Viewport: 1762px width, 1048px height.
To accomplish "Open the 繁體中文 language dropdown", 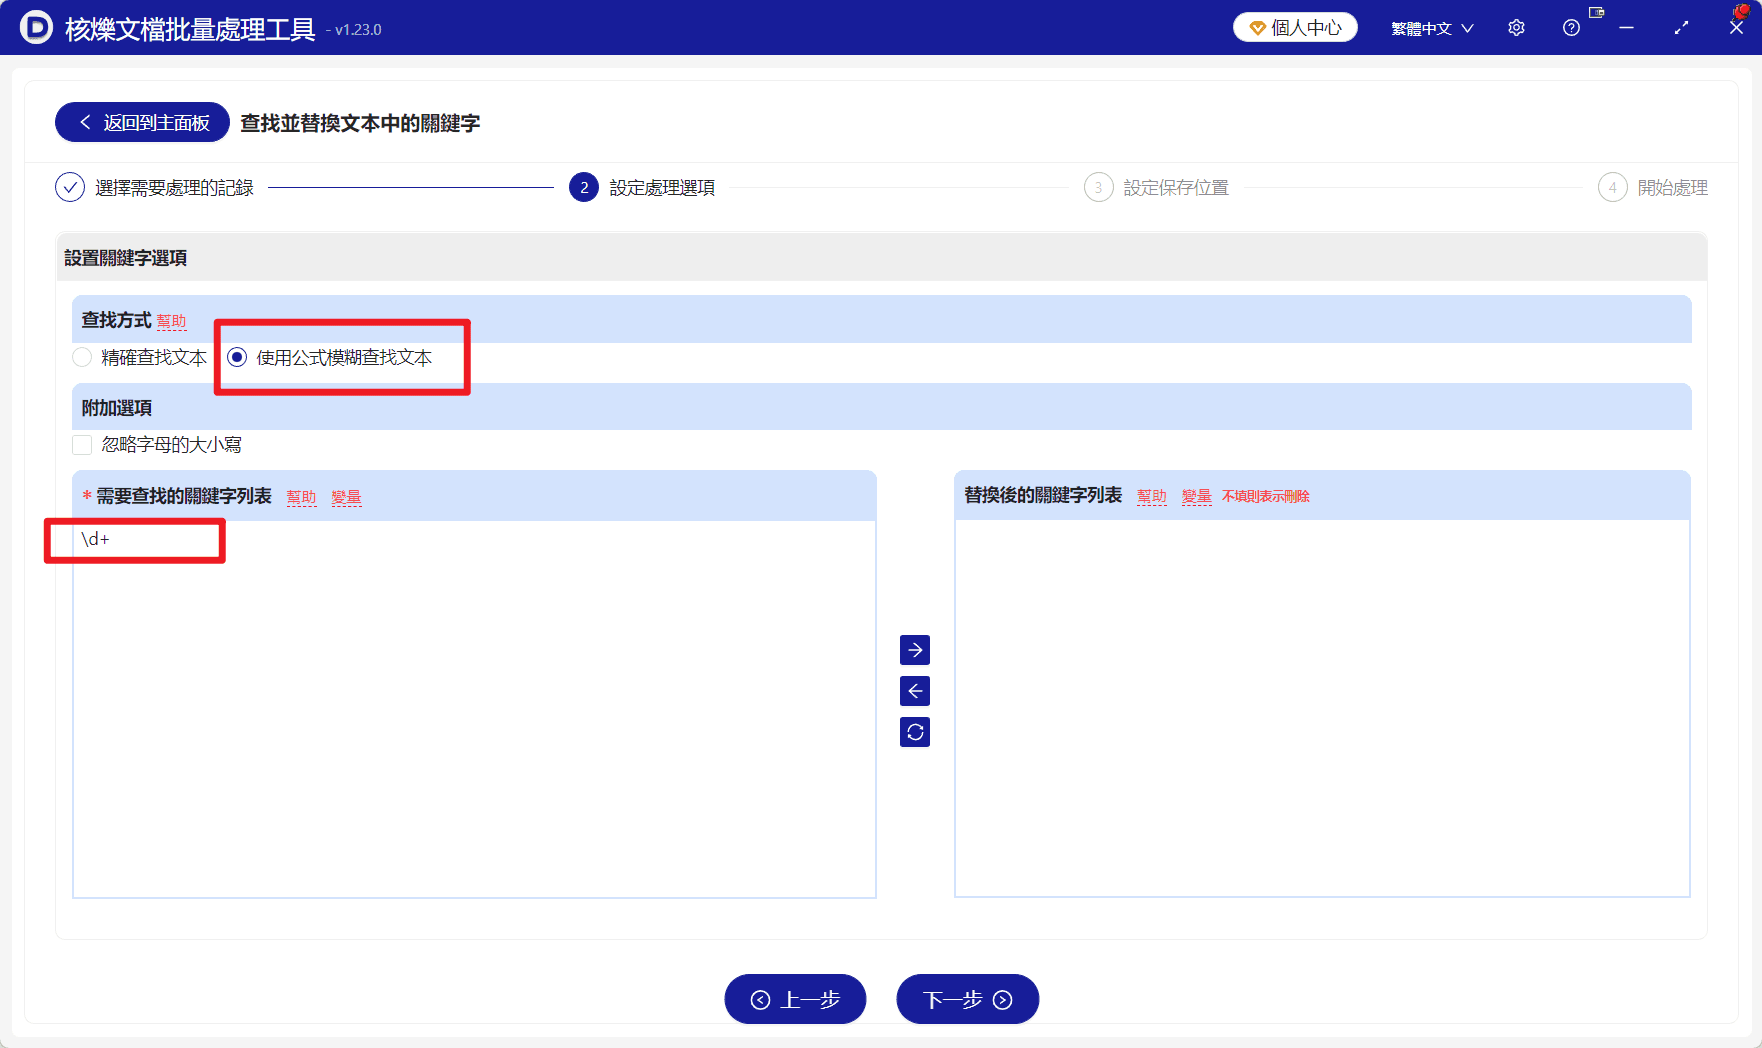I will tap(1432, 28).
